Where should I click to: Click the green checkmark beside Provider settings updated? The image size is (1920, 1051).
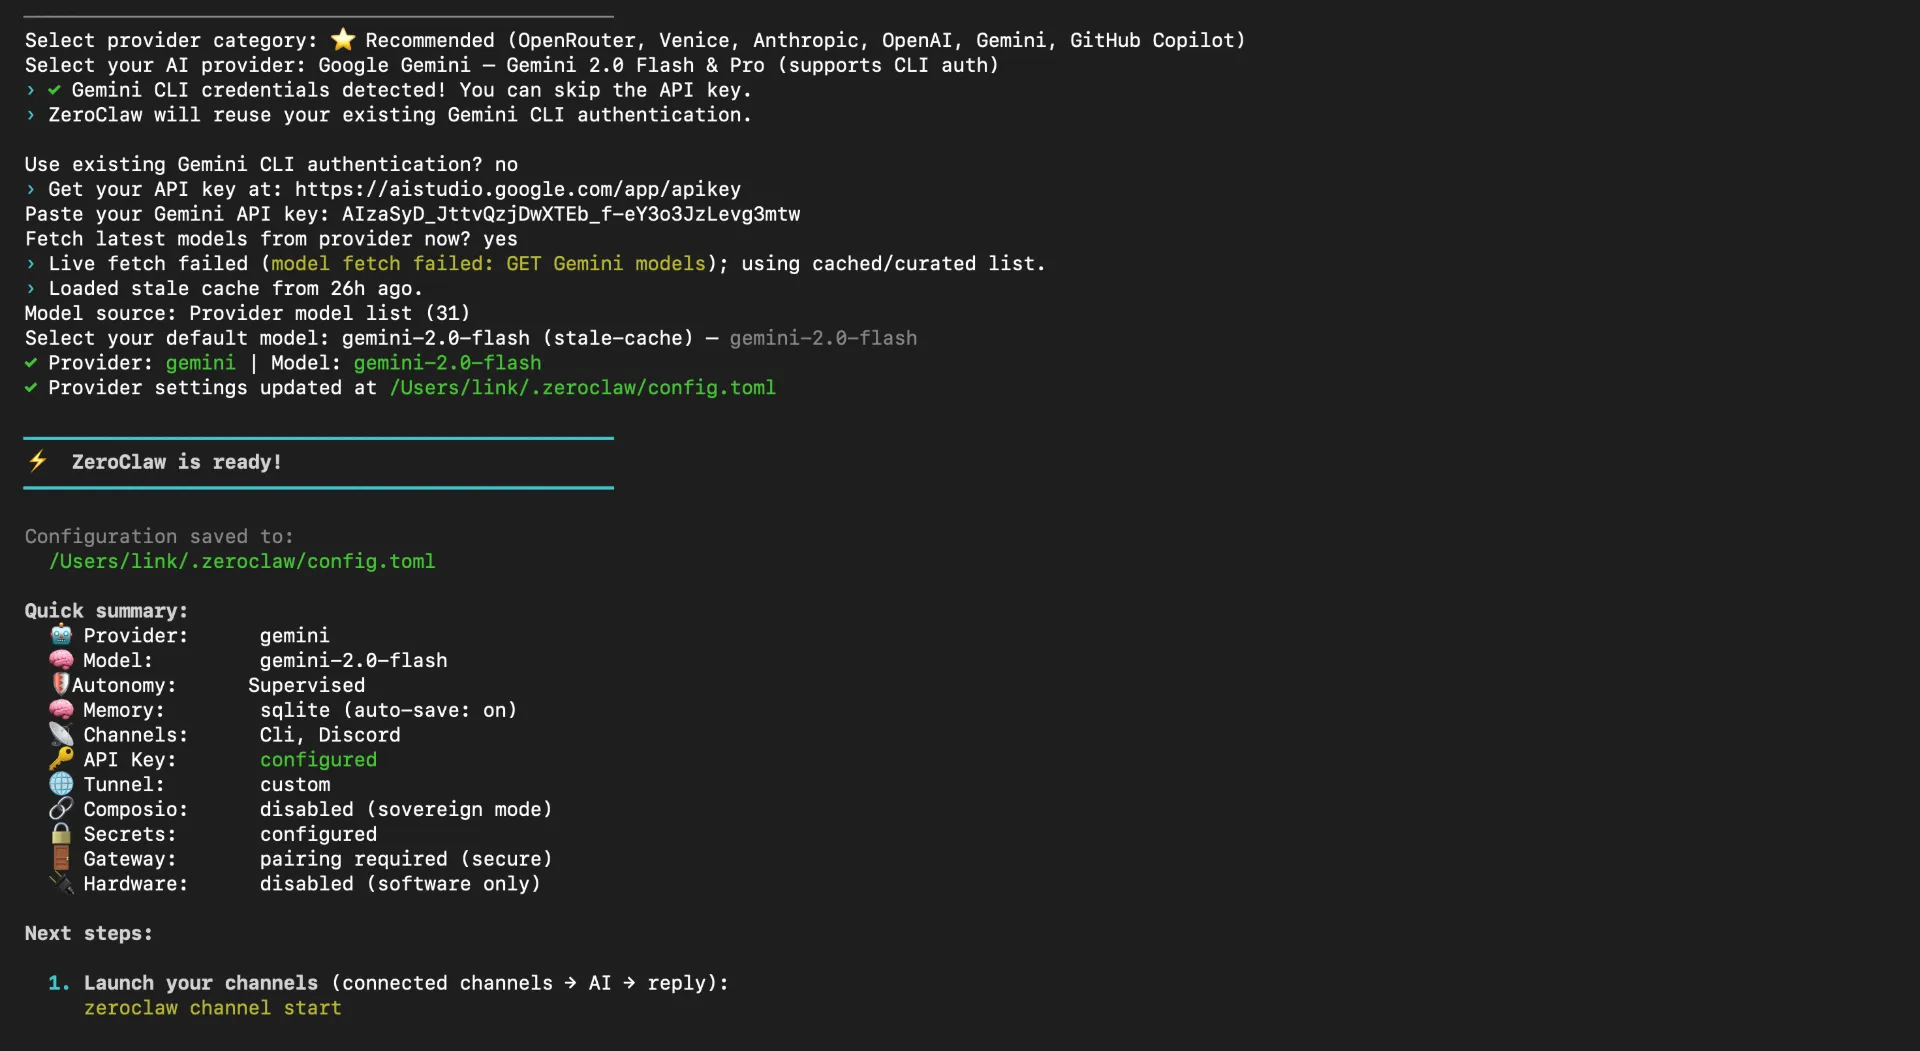tap(30, 388)
